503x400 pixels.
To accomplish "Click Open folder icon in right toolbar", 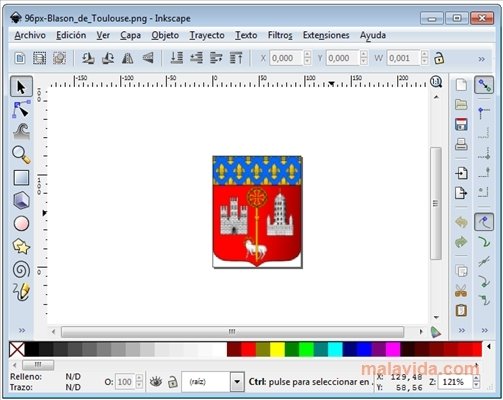I will tap(461, 105).
